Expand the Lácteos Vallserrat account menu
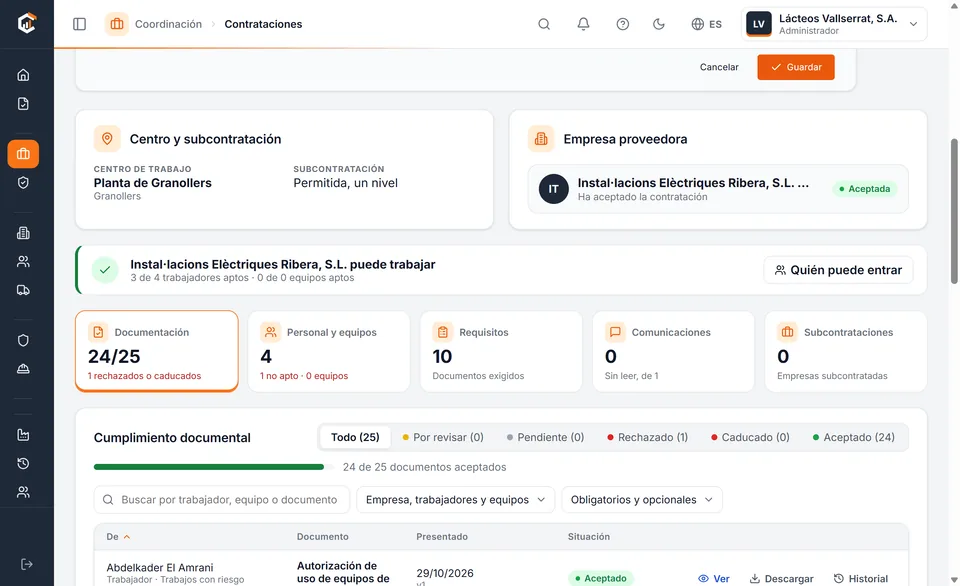Viewport: 960px width, 586px height. click(x=834, y=24)
